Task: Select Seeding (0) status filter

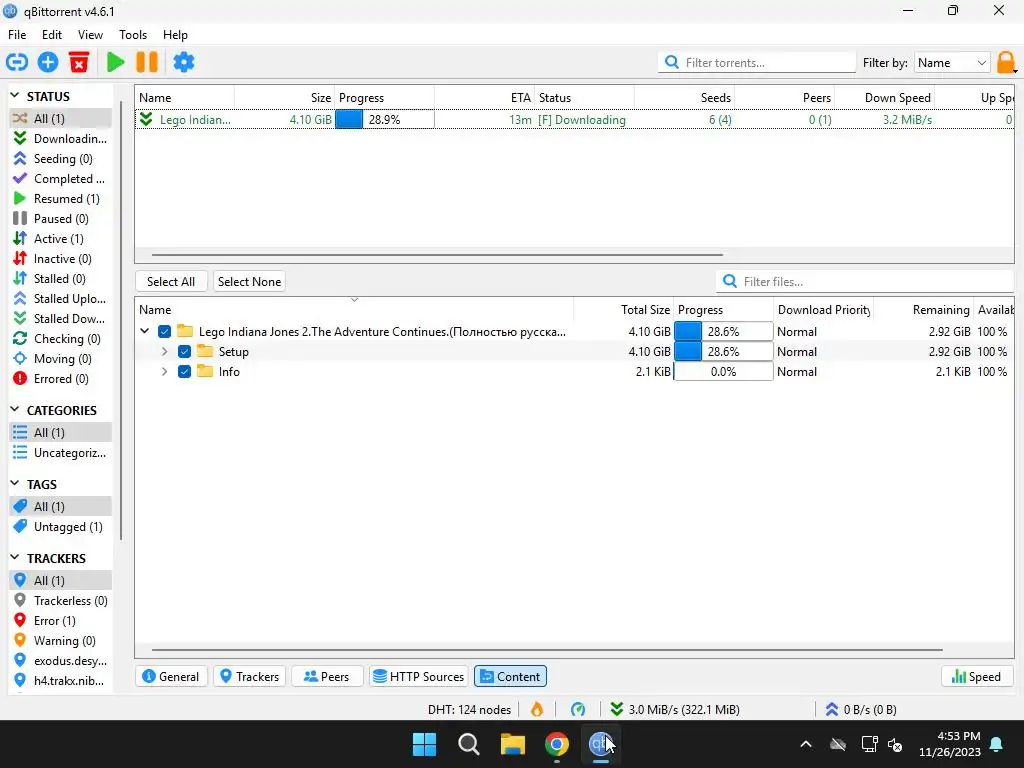Action: tap(60, 159)
